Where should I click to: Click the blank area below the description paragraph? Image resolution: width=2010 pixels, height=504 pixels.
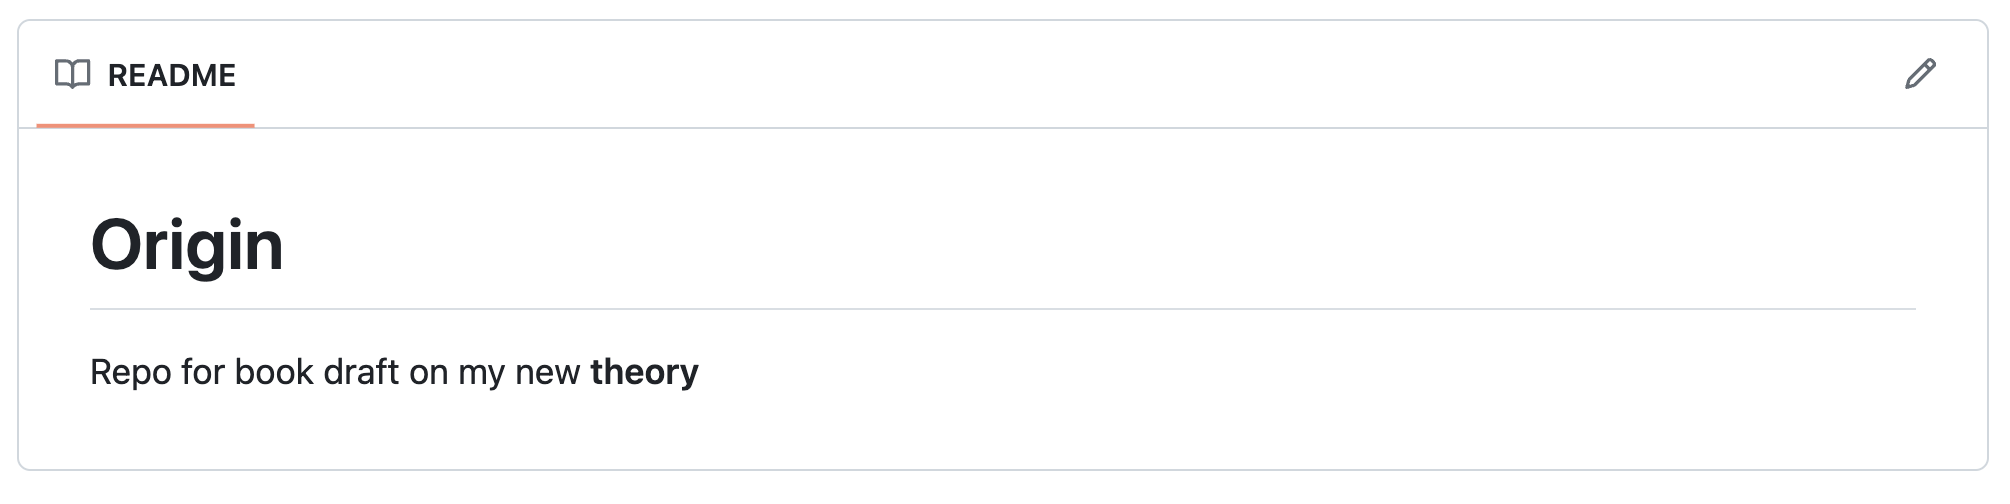1000,430
